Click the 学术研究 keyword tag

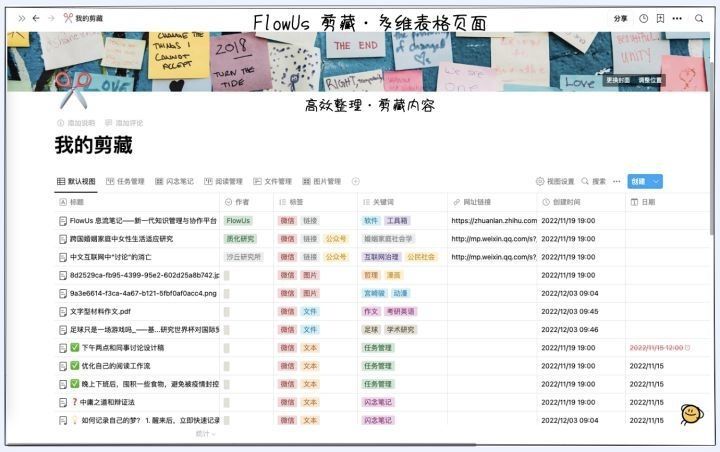[400, 330]
